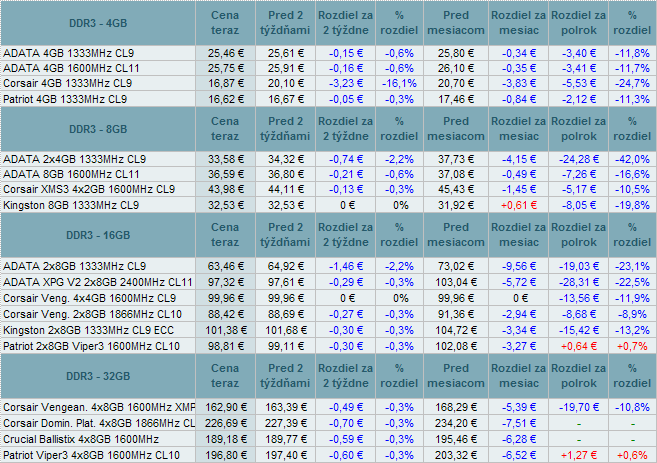
Task: Click the -16,1% percent difference value
Action: [x=399, y=83]
